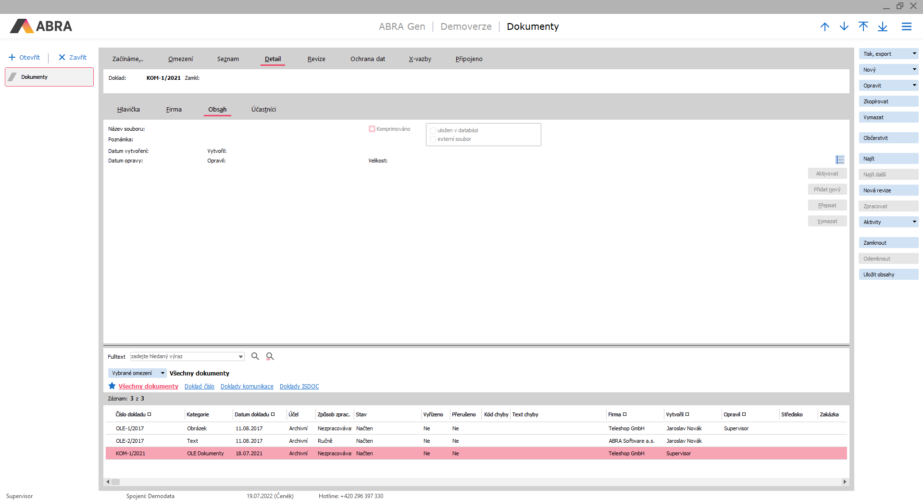The image size is (923, 500).
Task: Open the hamburger main menu
Action: [x=906, y=26]
